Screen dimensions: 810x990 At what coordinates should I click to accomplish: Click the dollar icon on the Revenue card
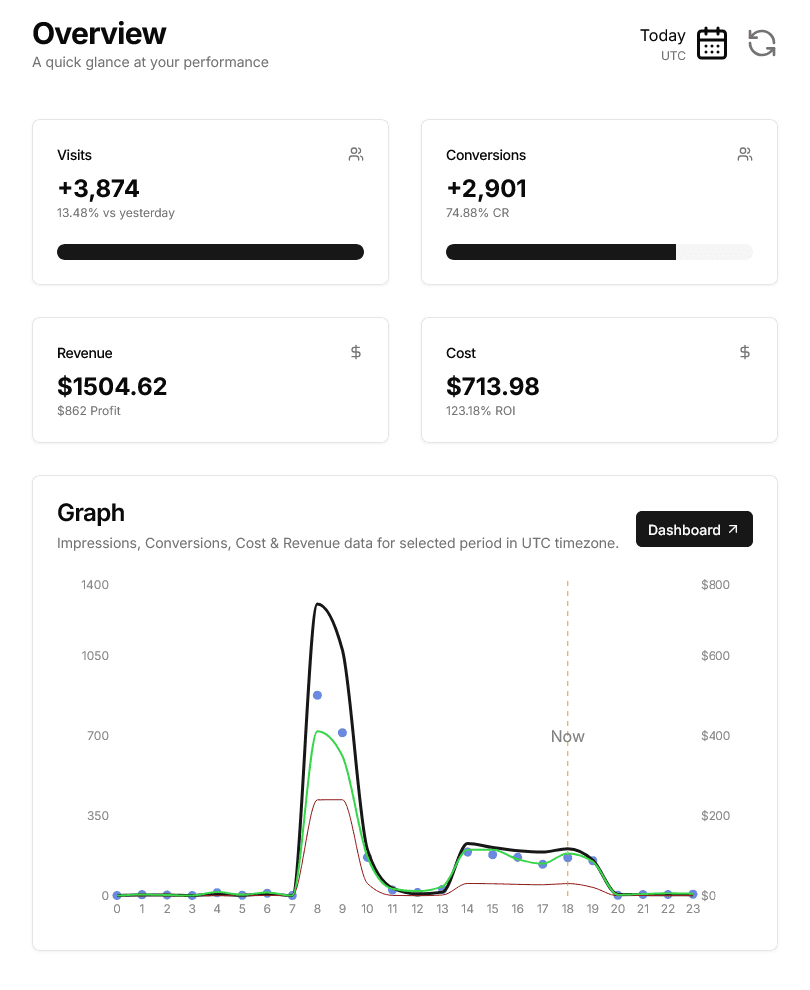(355, 352)
